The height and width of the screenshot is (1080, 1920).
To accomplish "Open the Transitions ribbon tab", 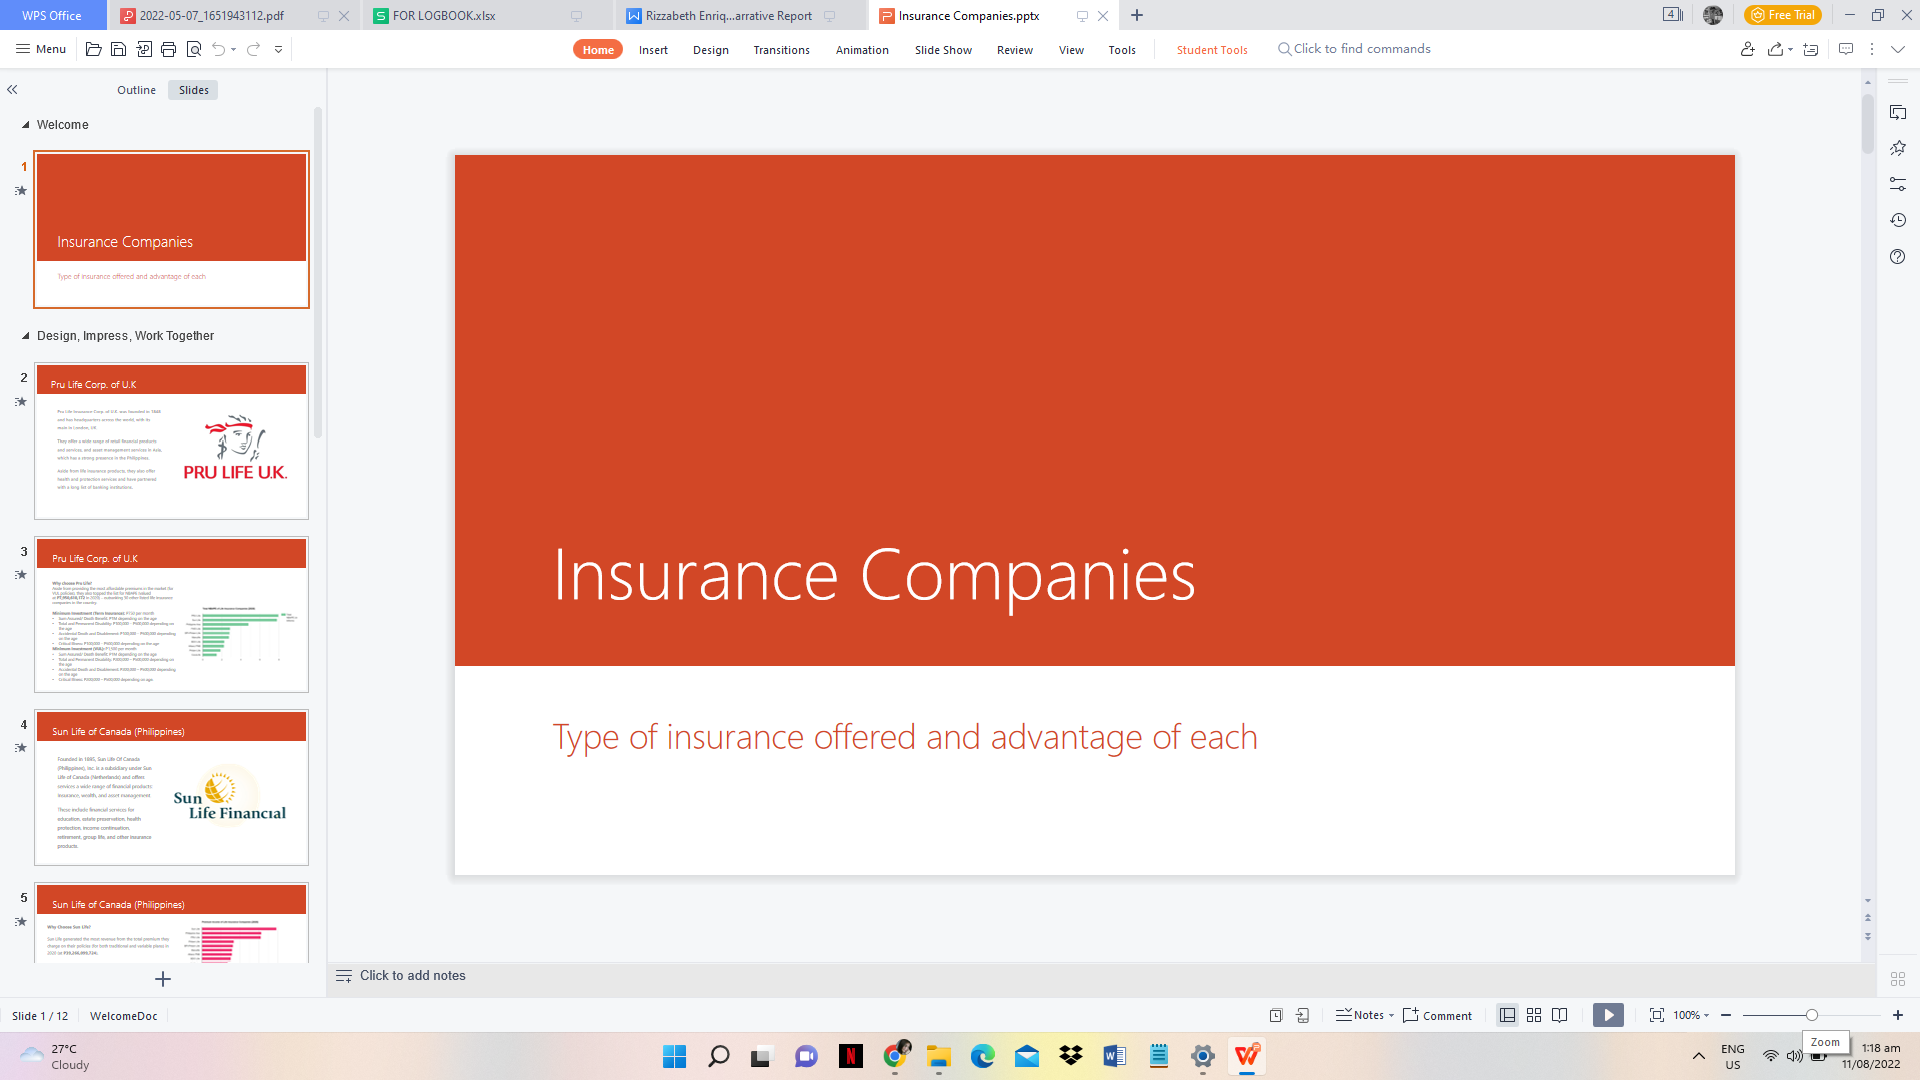I will [781, 50].
